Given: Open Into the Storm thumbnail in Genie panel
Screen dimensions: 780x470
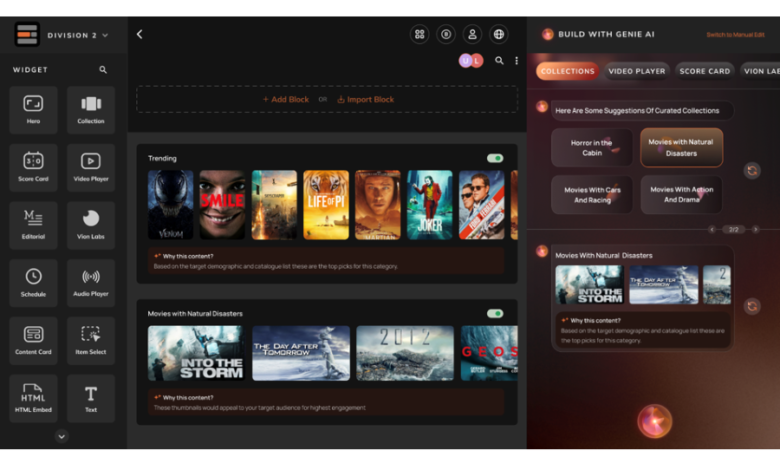Looking at the screenshot, I should point(589,284).
